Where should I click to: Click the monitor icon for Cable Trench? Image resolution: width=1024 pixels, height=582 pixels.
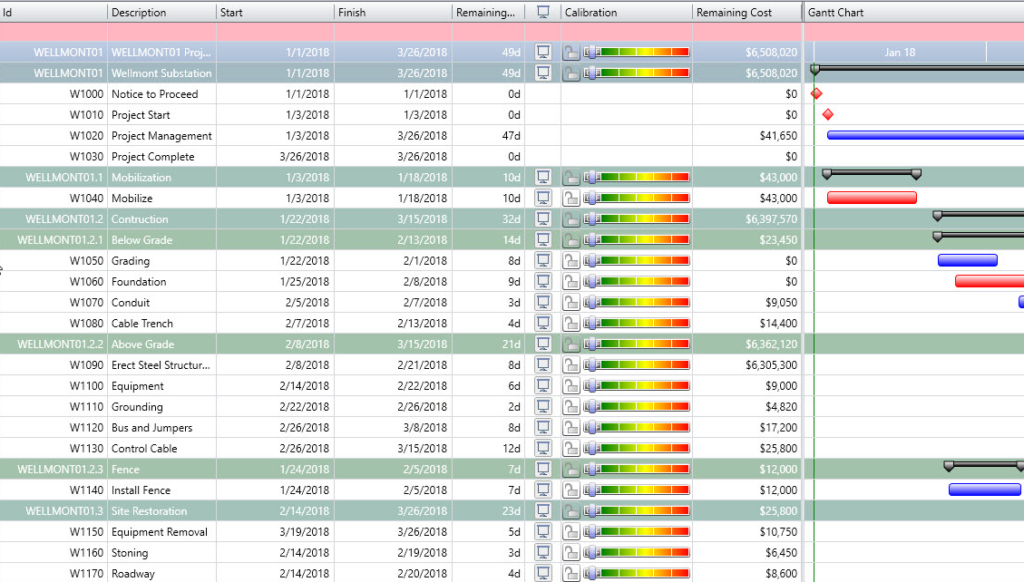pos(544,323)
